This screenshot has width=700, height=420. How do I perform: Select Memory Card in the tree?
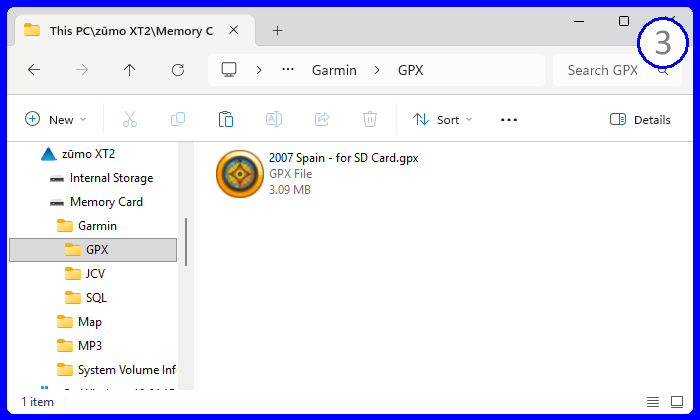point(106,202)
